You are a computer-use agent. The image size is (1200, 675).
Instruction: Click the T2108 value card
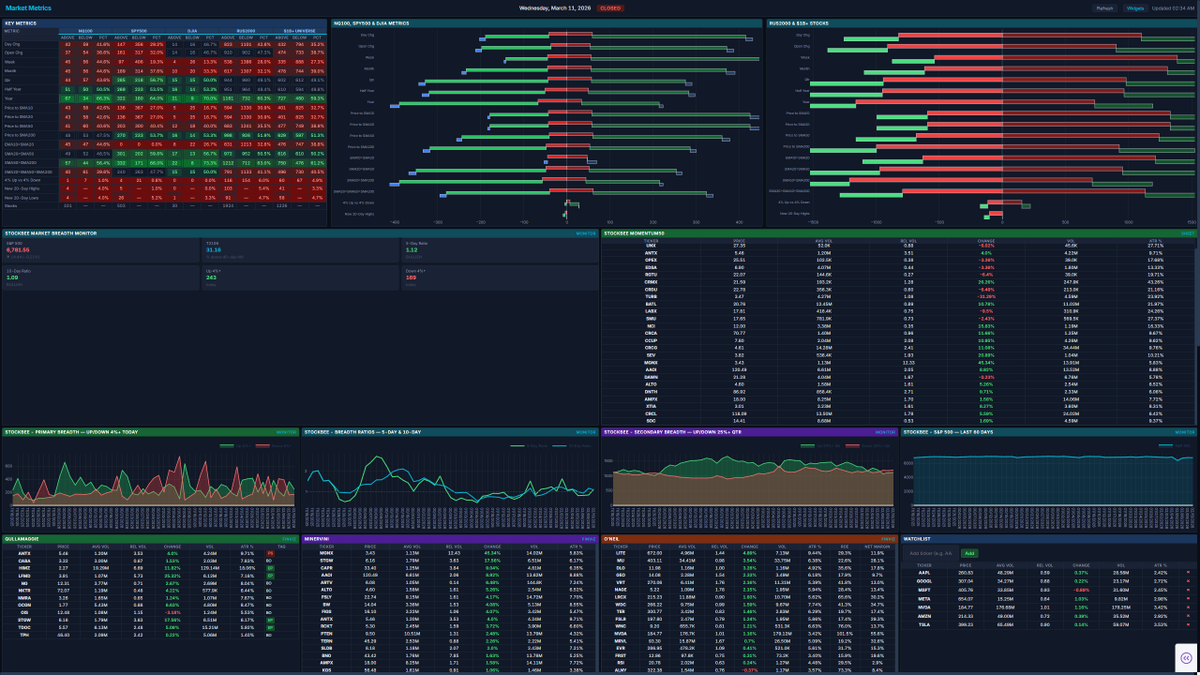[x=300, y=250]
